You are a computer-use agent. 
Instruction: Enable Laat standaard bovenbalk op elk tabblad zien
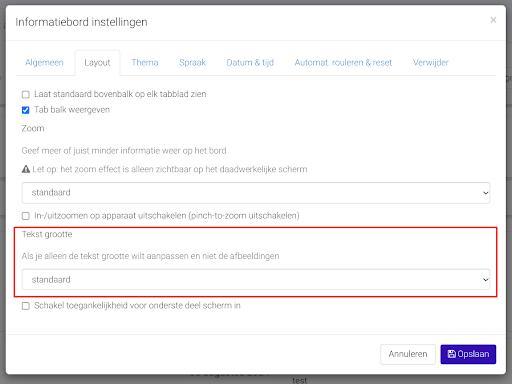click(26, 95)
